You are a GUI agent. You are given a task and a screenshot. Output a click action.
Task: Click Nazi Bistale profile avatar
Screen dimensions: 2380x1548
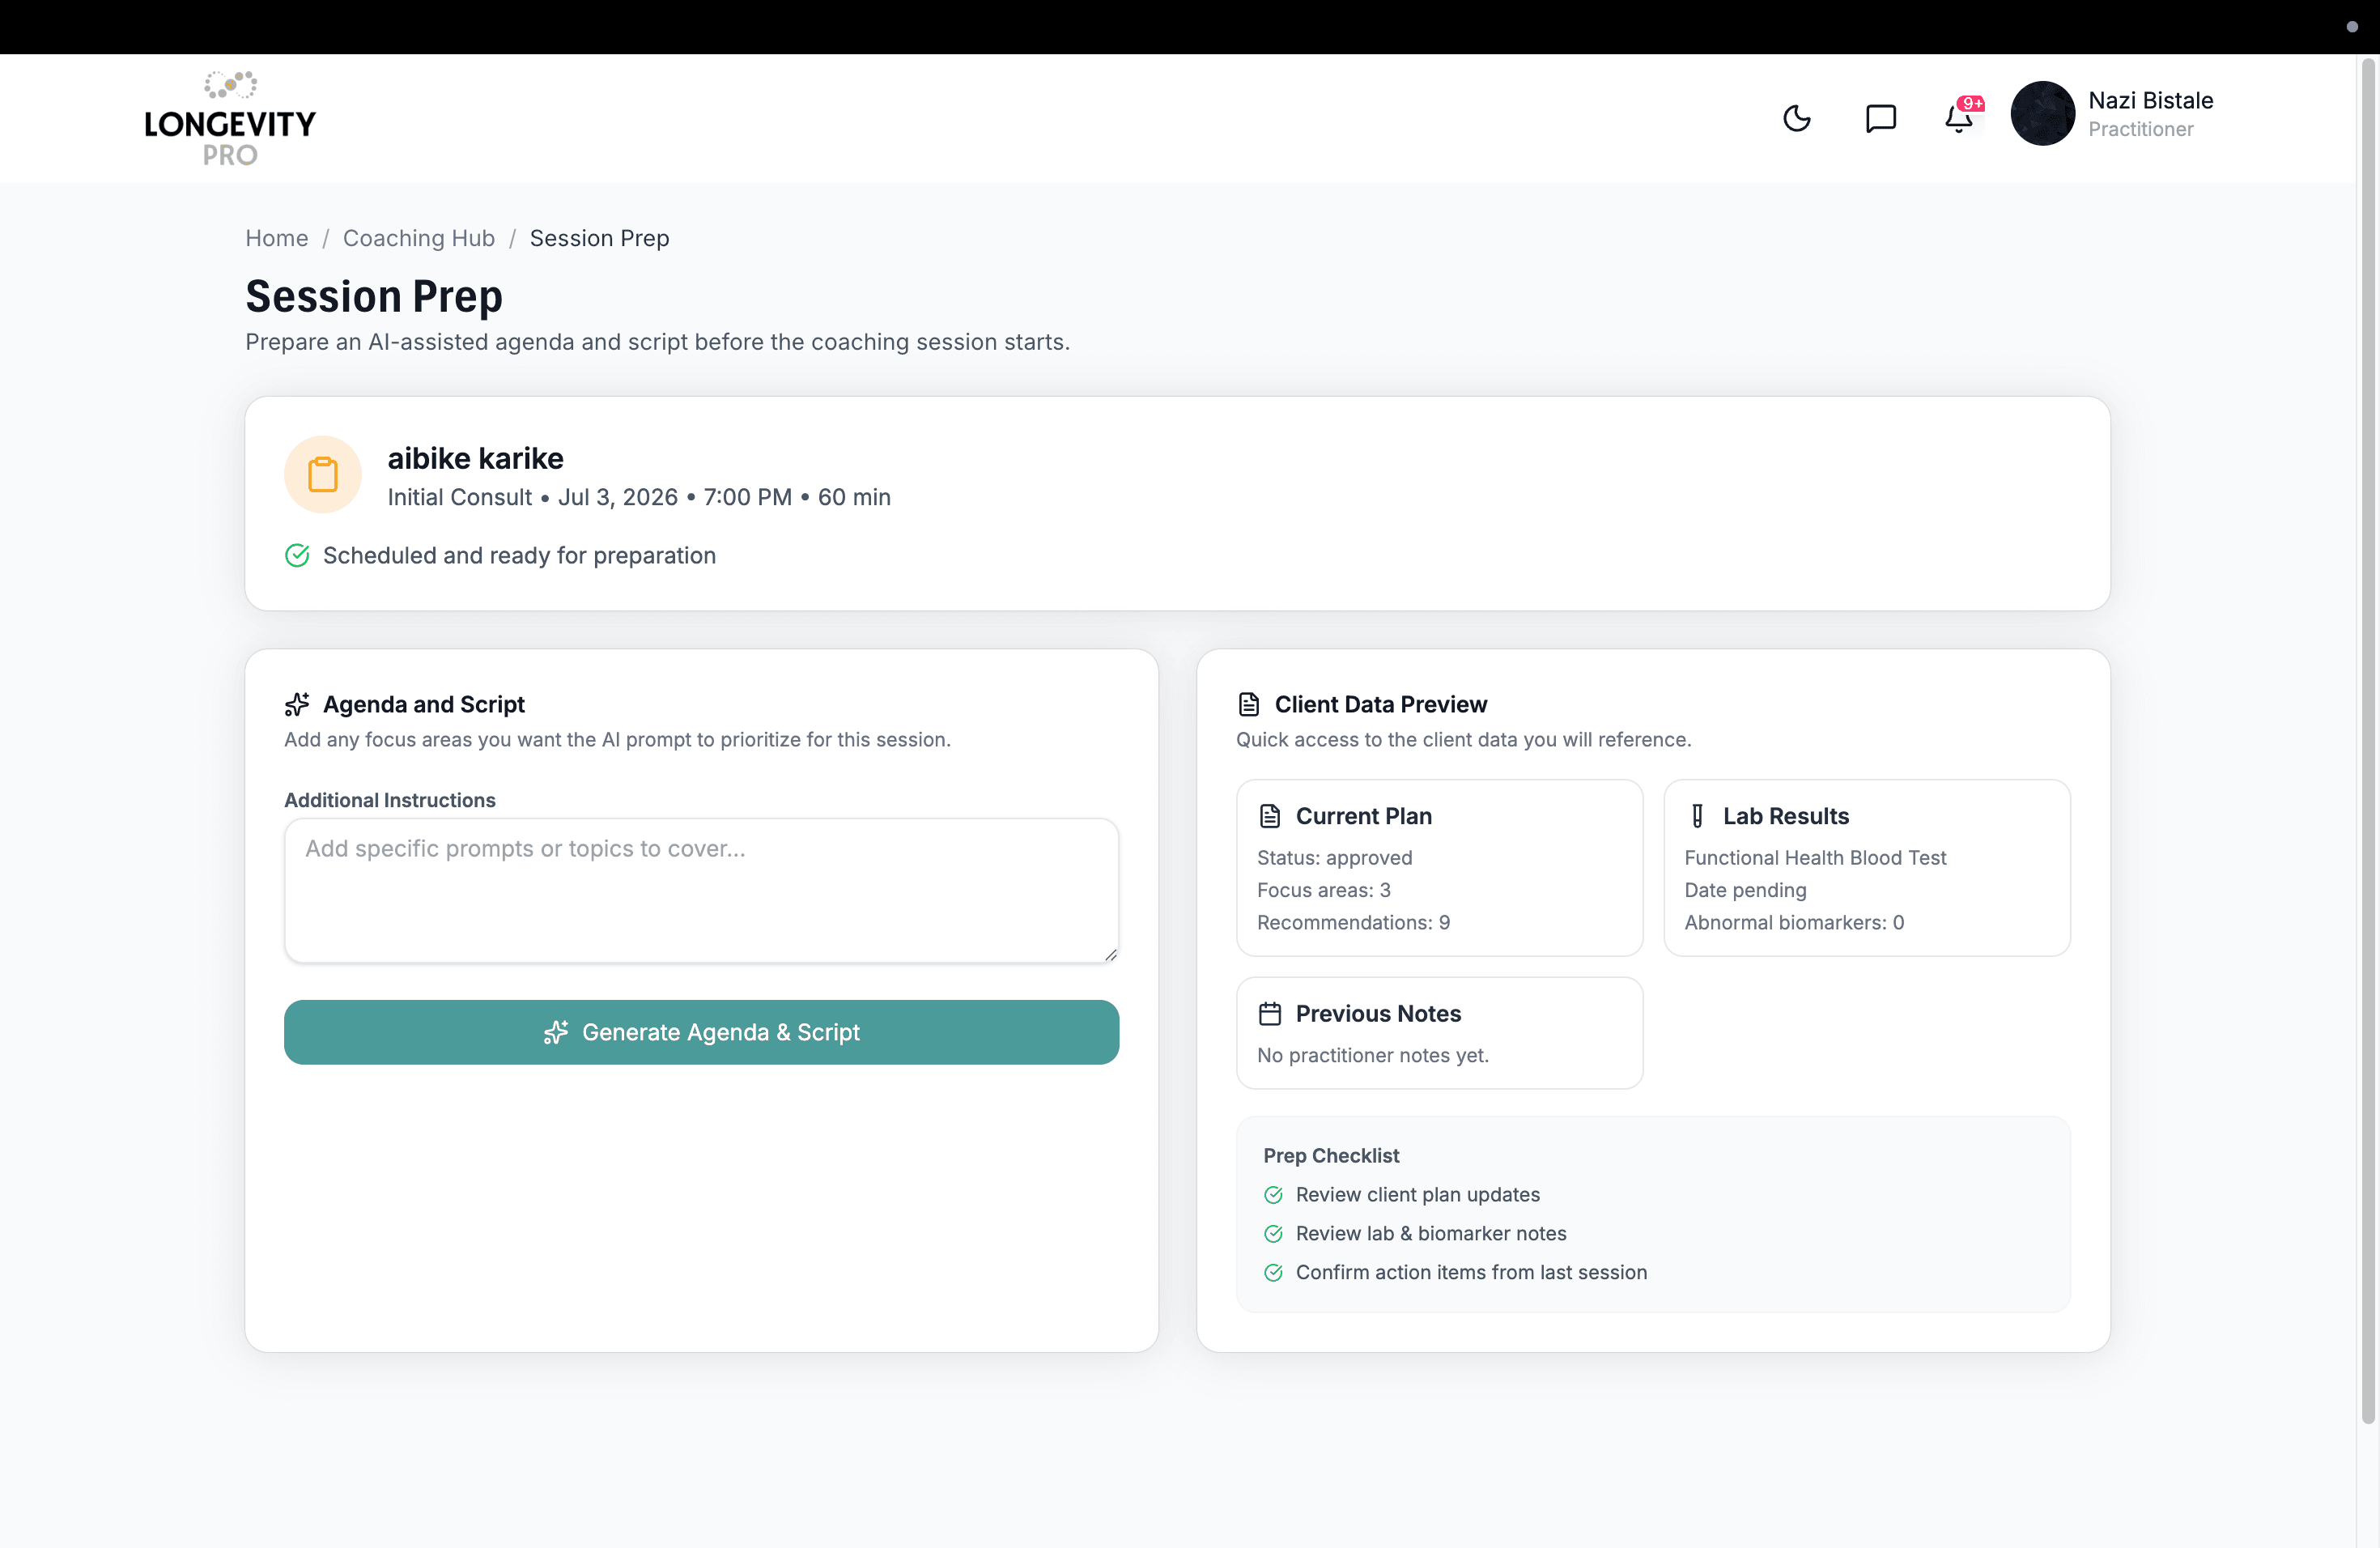pos(2042,114)
